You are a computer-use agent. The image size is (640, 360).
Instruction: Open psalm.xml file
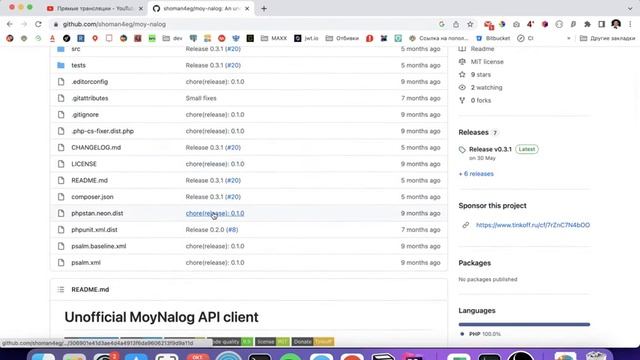pos(86,262)
